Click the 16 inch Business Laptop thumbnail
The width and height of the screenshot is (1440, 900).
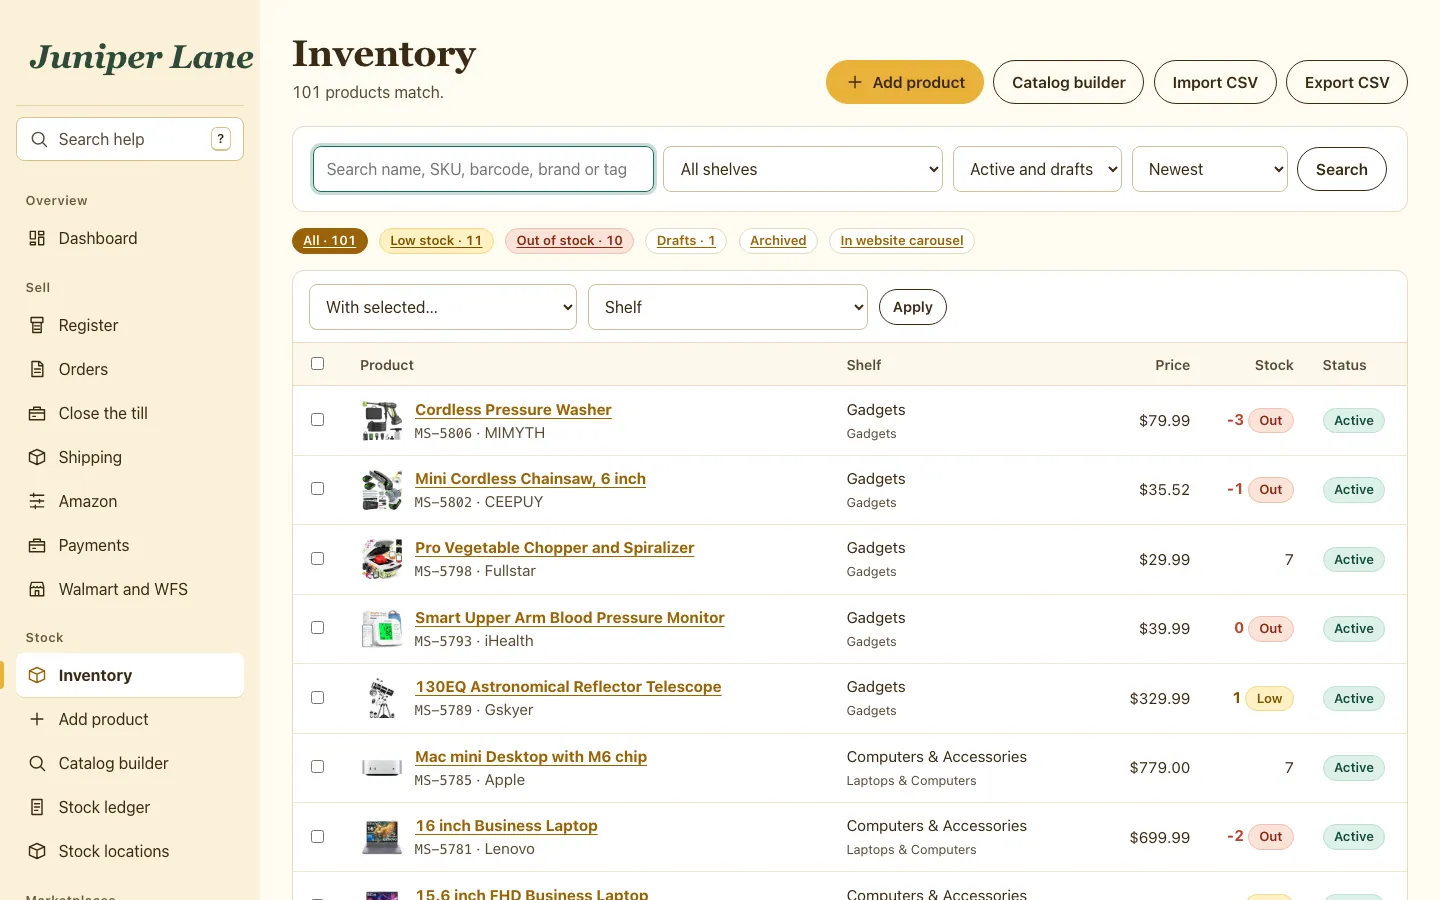pyautogui.click(x=382, y=837)
